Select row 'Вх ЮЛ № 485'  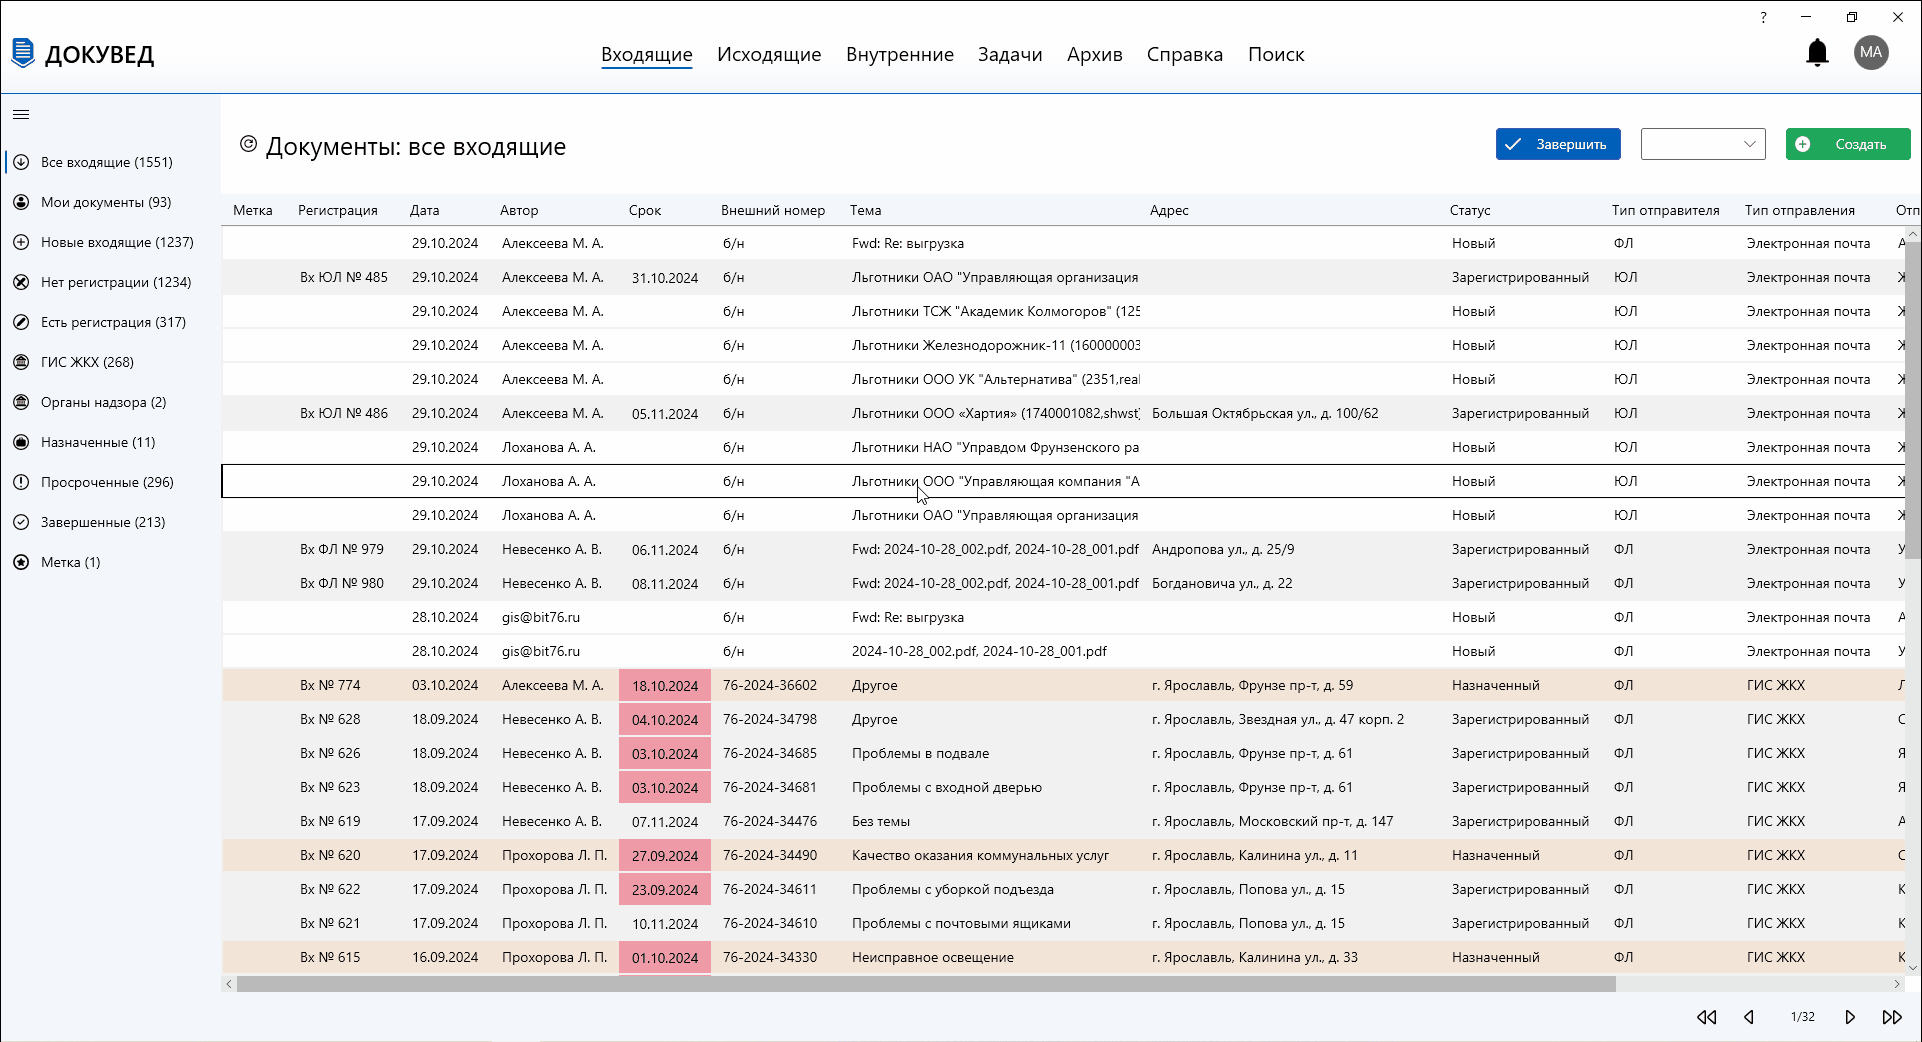[x=1063, y=277]
